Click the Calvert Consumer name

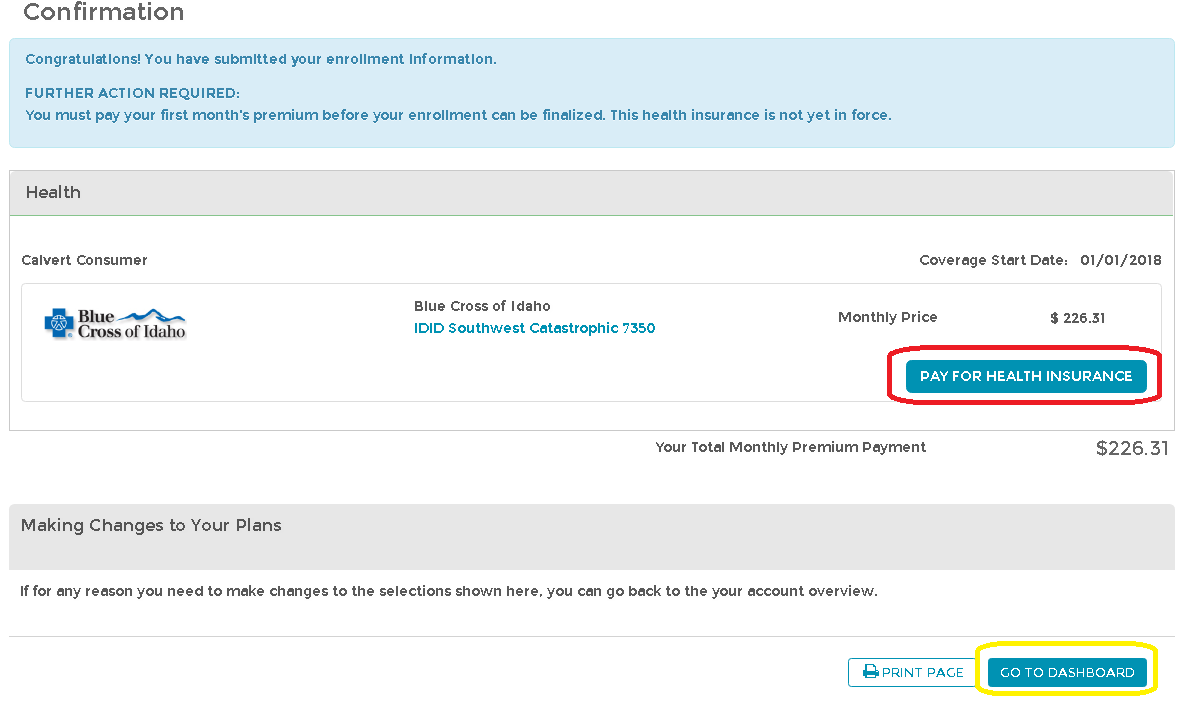84,260
